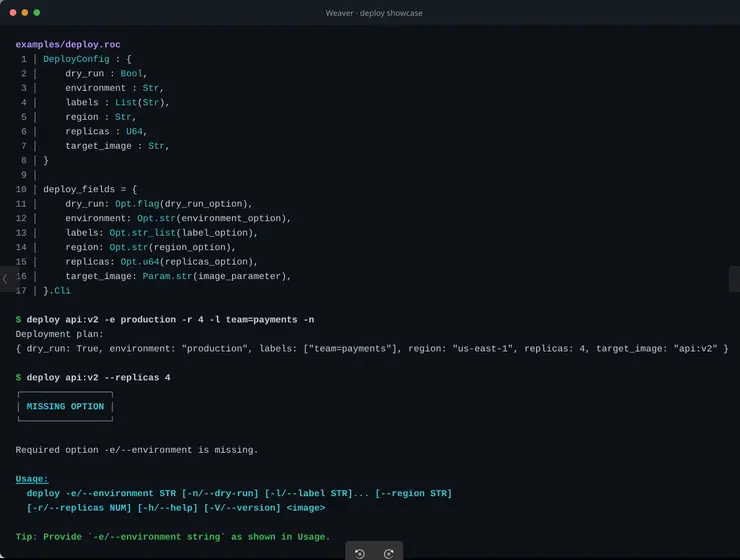Click the "U64" type on line 6
This screenshot has height=560, width=740.
[x=134, y=132]
